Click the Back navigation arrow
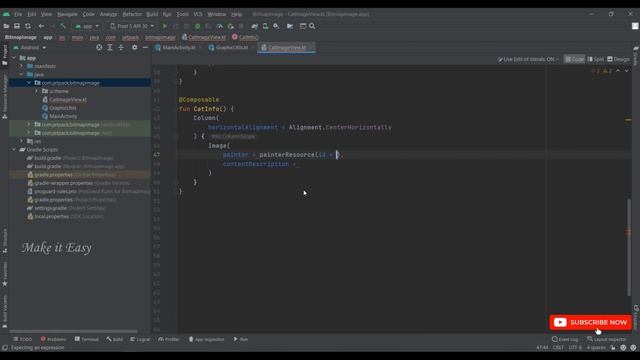Viewport: 640px width, 360px height. coord(41,26)
